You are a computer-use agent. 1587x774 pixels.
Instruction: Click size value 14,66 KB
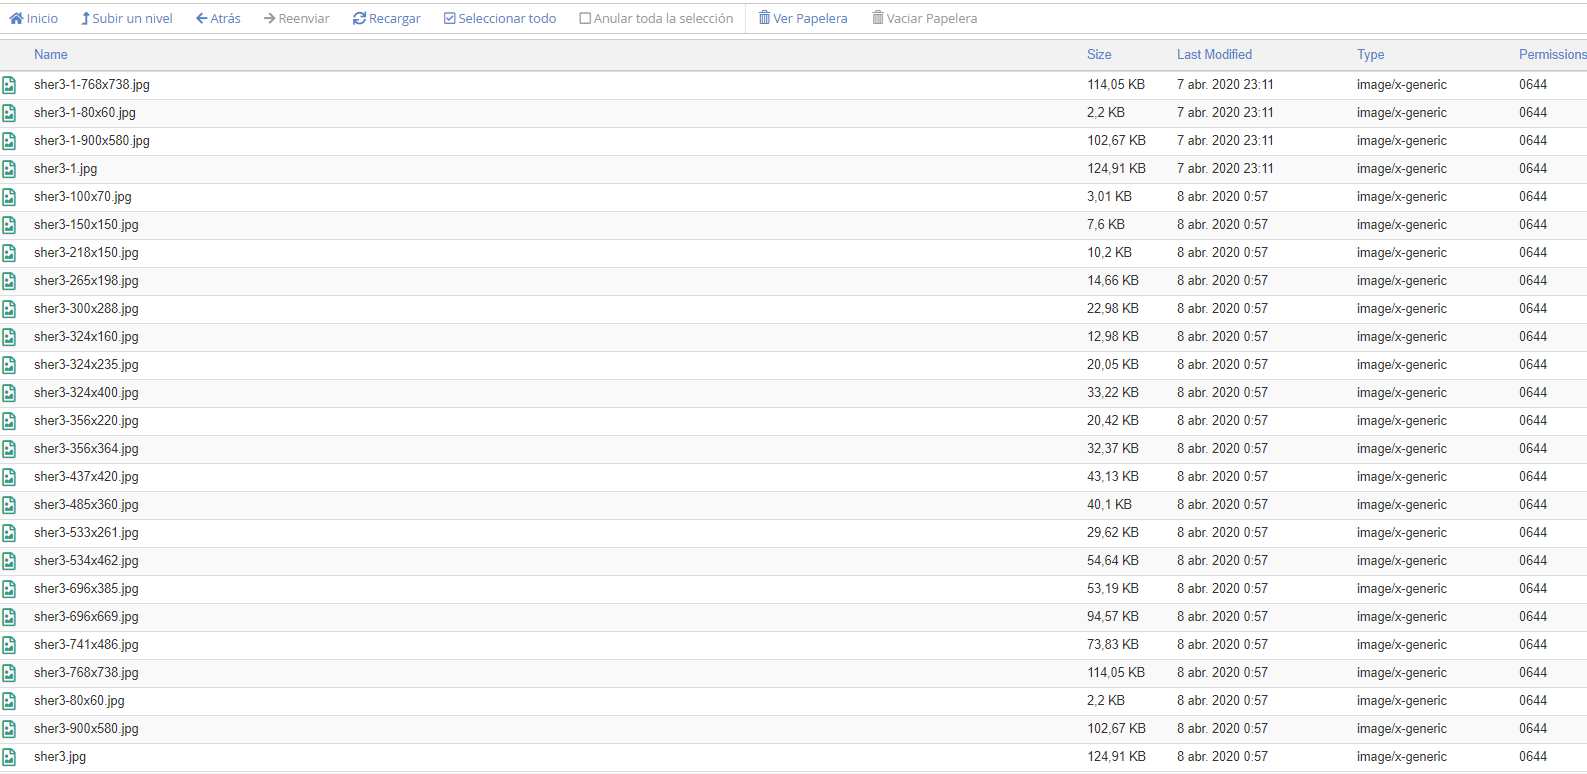[x=1113, y=281]
